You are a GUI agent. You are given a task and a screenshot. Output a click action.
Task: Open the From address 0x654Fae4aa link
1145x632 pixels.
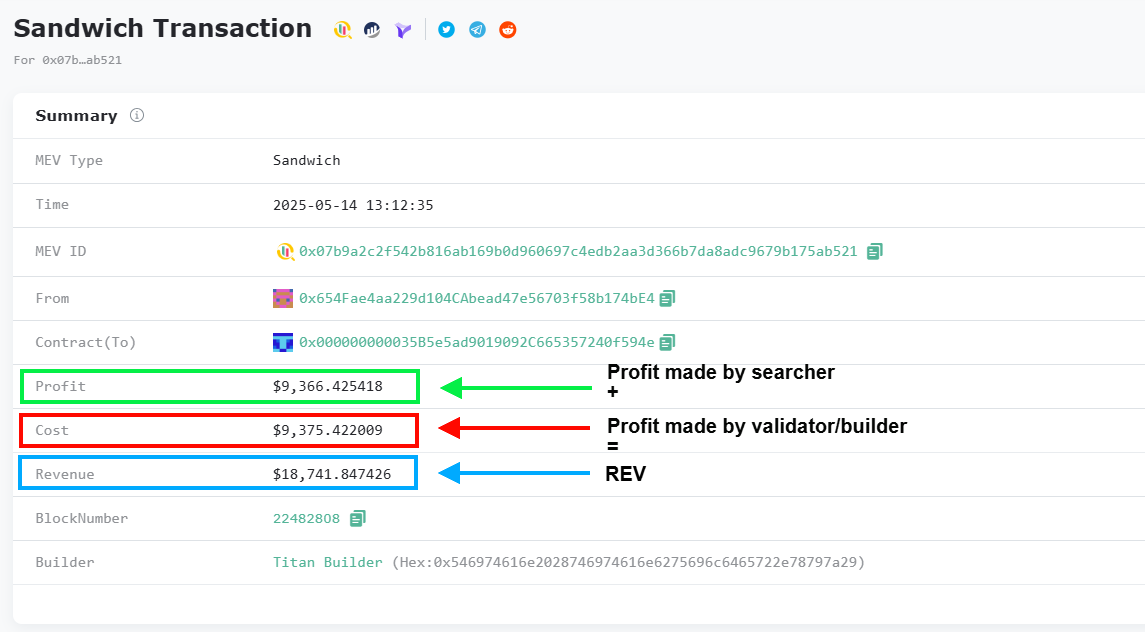click(476, 298)
